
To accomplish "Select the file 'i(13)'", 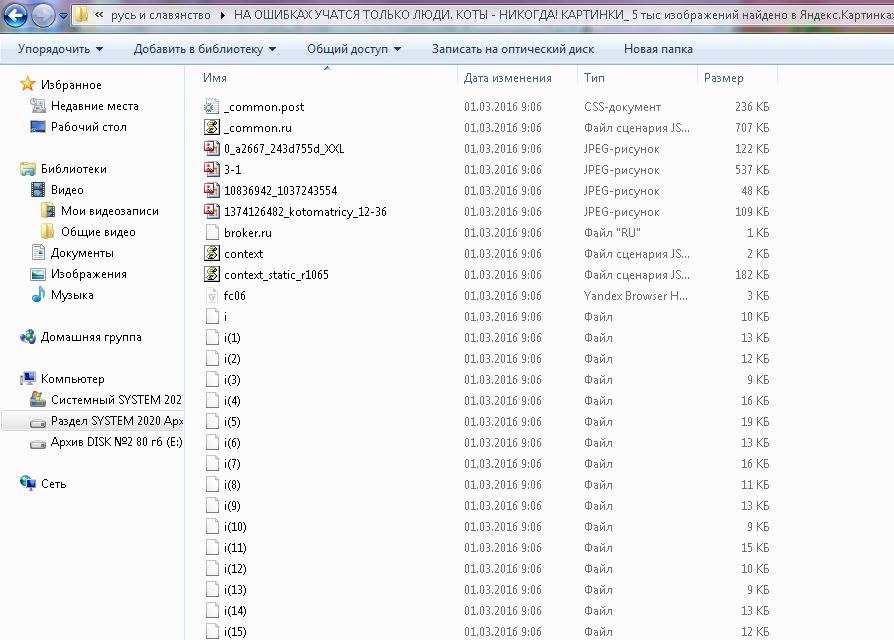I will [x=235, y=589].
